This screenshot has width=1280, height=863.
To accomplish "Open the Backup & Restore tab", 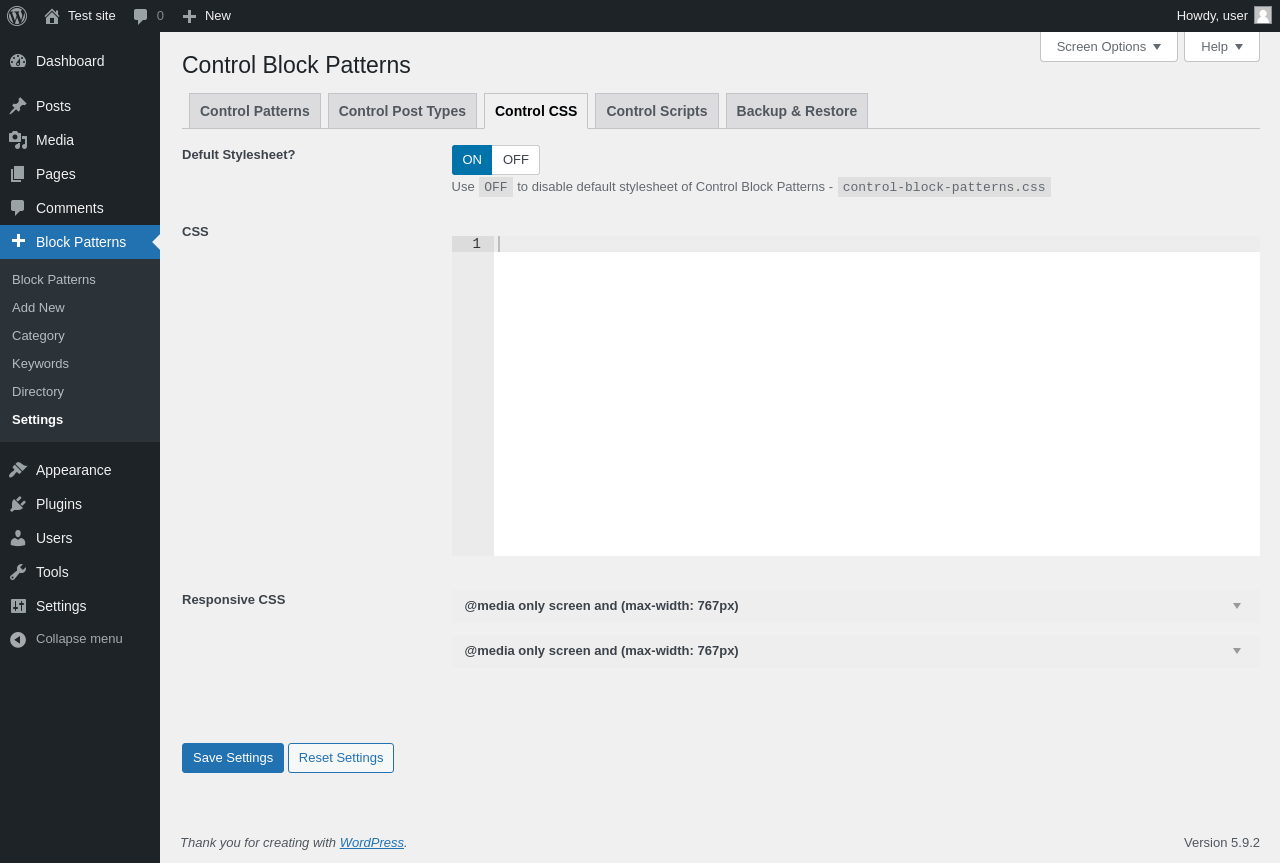I will (x=796, y=111).
